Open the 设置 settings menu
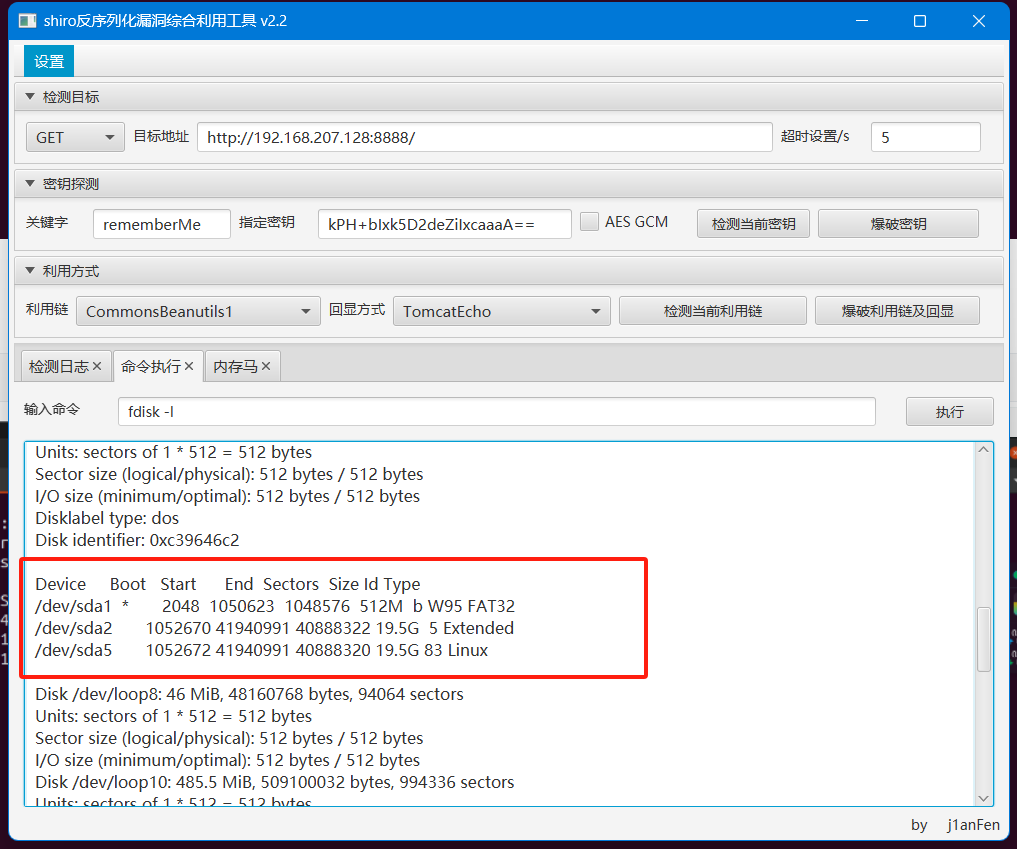1017x849 pixels. pos(49,62)
